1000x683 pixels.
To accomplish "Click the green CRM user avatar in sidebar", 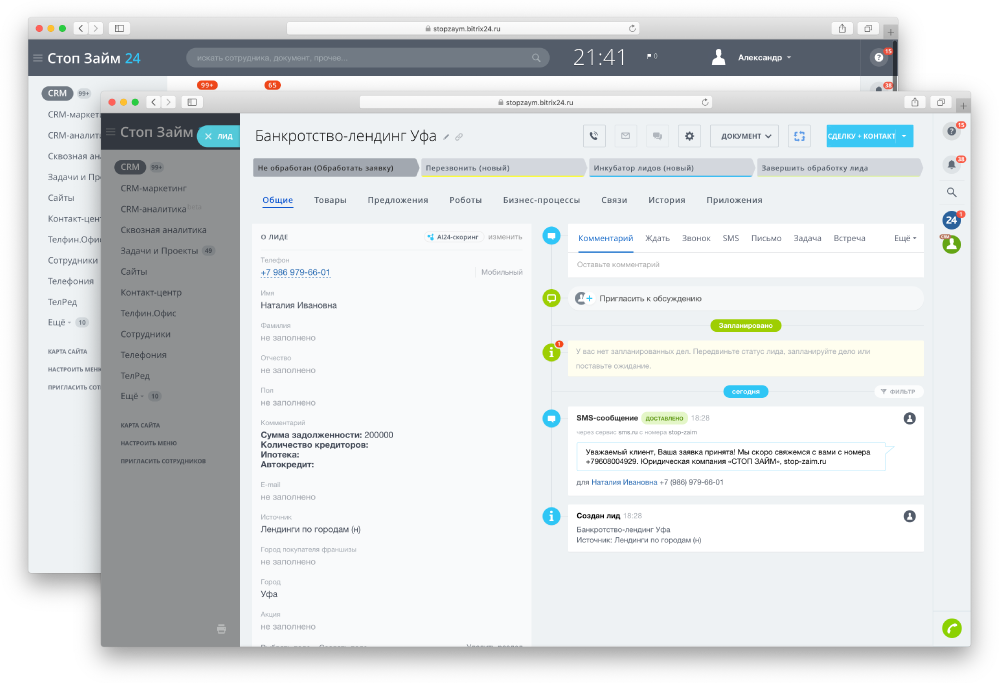I will (x=952, y=244).
